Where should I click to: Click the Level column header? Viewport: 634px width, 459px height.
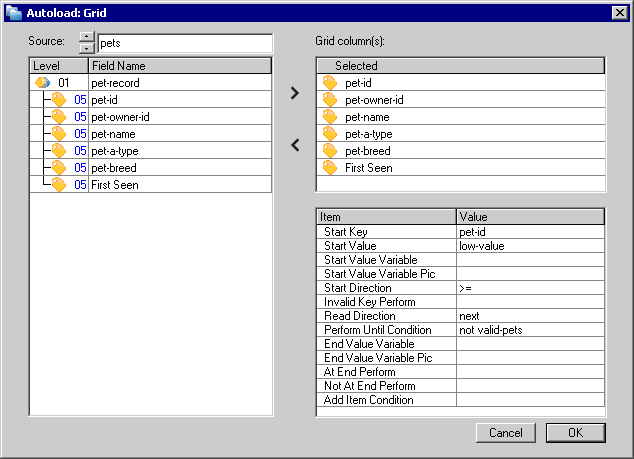pyautogui.click(x=59, y=66)
